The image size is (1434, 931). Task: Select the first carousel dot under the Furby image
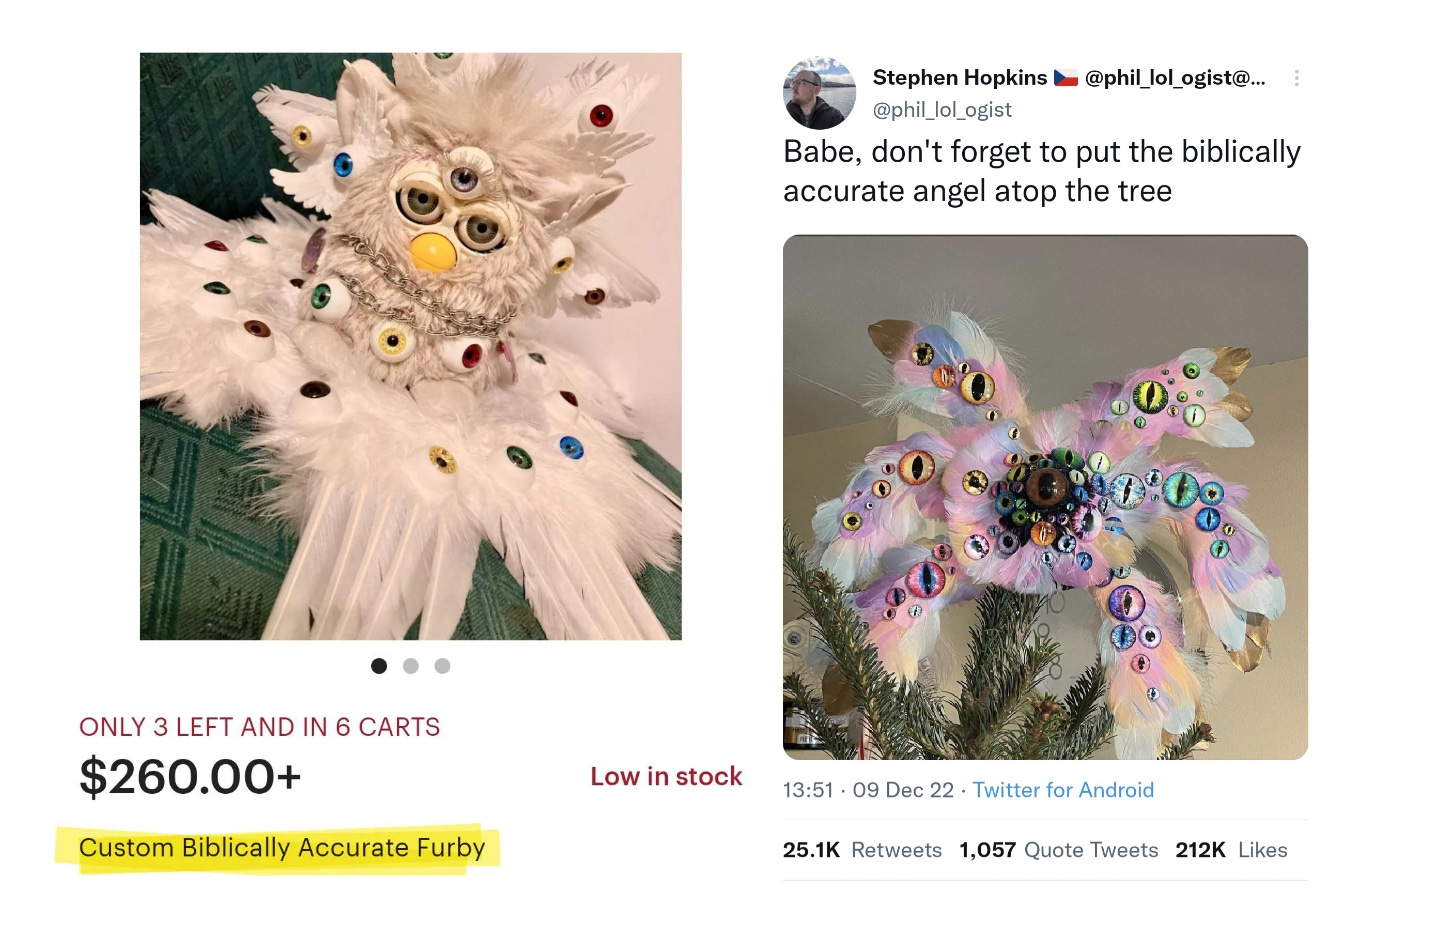[379, 665]
